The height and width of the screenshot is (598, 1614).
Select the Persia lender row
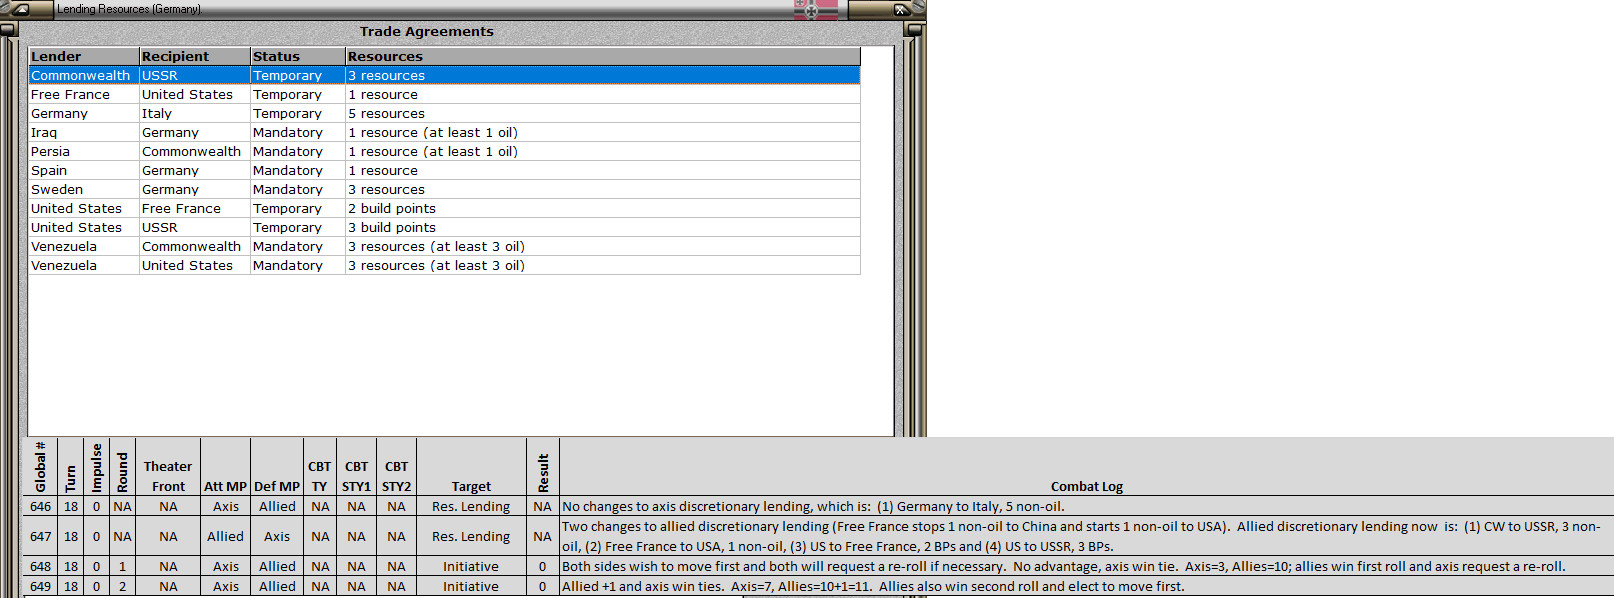click(444, 151)
